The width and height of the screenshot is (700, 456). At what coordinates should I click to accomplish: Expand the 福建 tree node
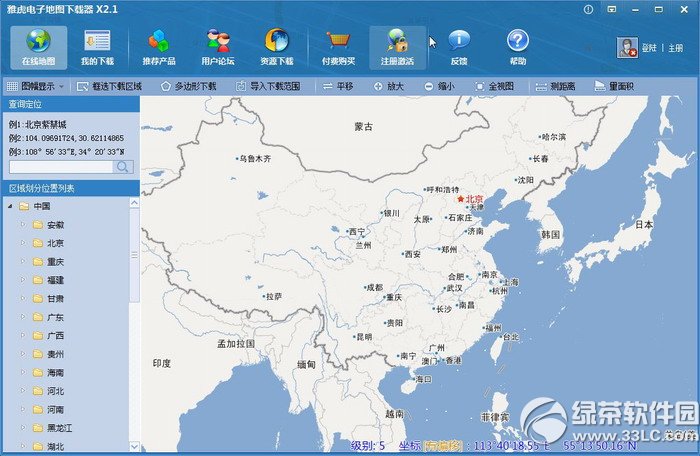click(23, 280)
